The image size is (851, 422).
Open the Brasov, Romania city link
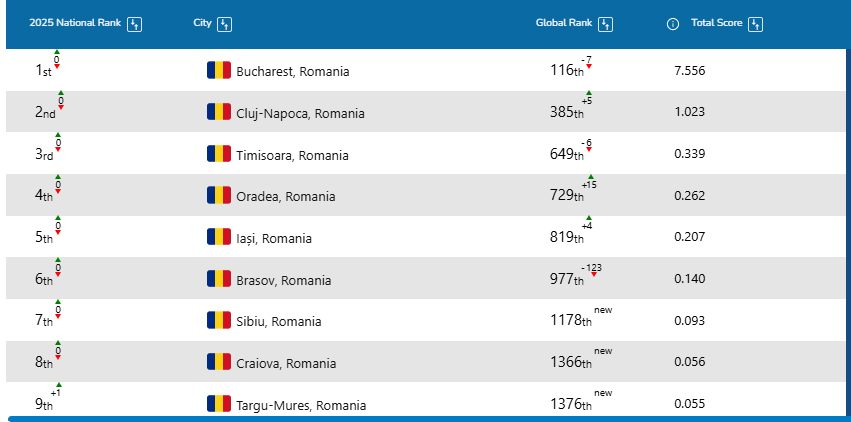tap(284, 280)
